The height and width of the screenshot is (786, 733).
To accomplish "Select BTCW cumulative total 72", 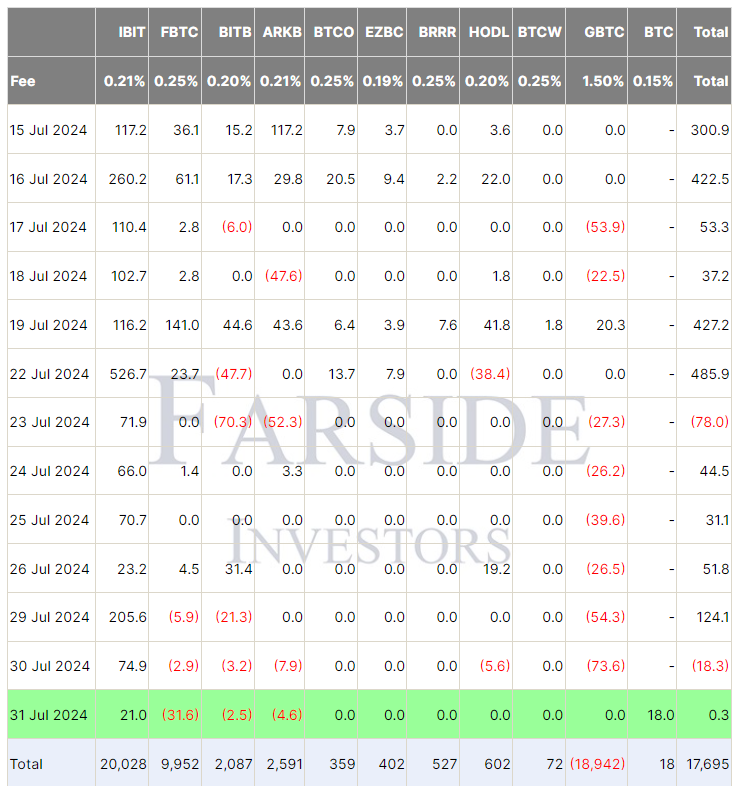I will [x=555, y=764].
